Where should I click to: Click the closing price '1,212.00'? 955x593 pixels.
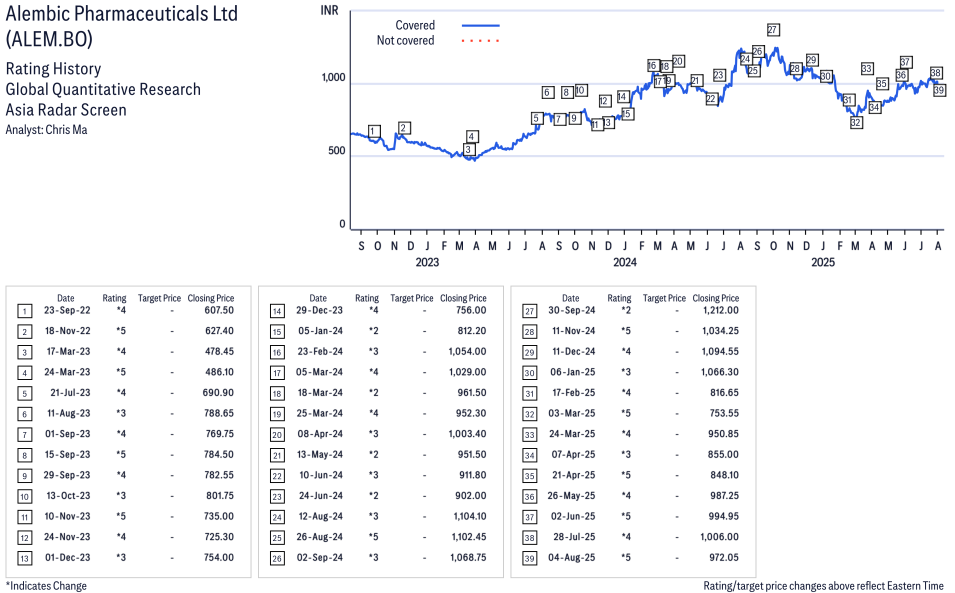point(719,311)
